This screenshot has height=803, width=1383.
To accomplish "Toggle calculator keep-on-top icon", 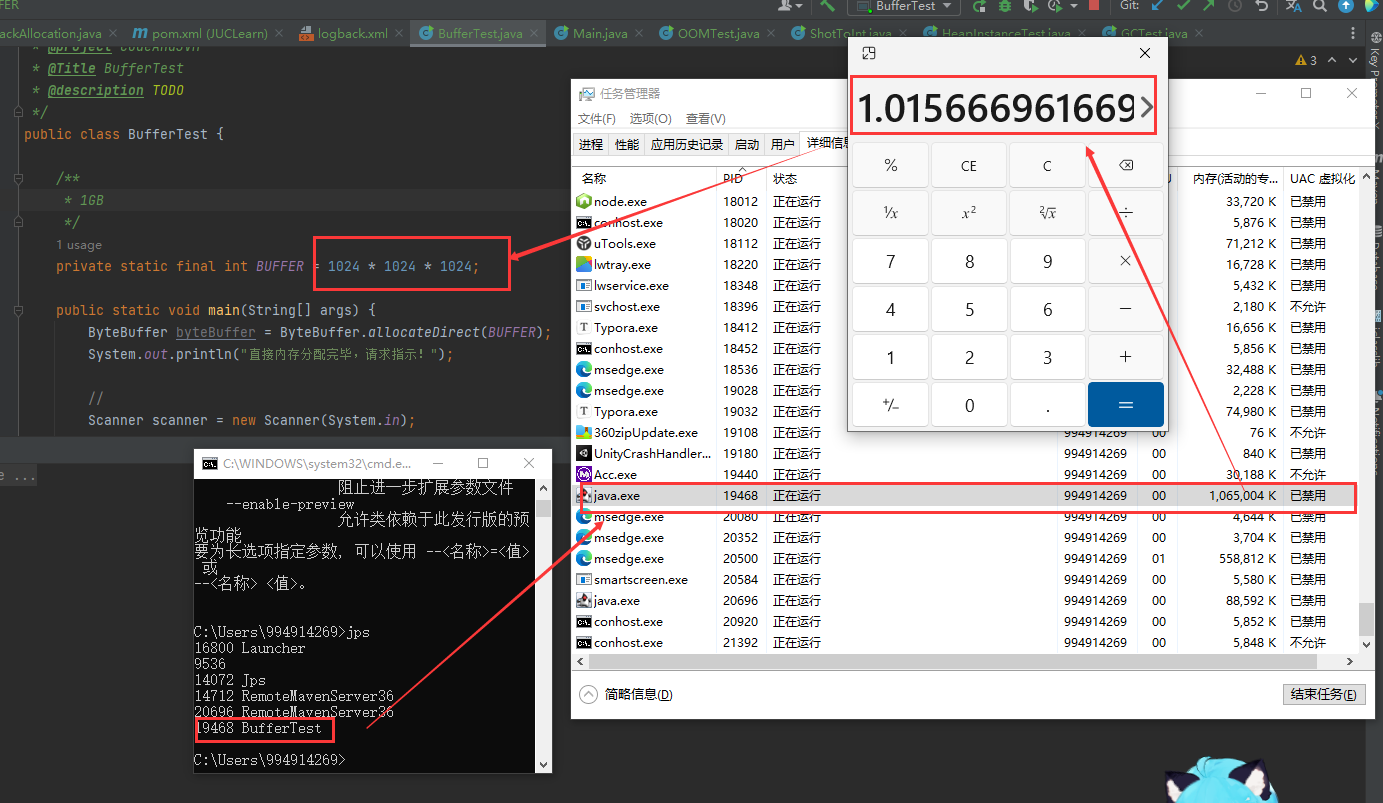I will click(x=869, y=53).
